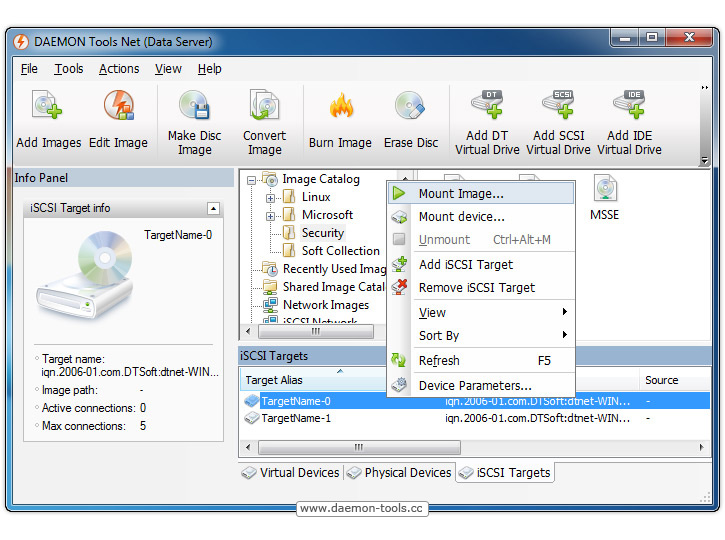This screenshot has height=540, width=725.
Task: Choose Mount Image... from context menu
Action: pos(481,193)
